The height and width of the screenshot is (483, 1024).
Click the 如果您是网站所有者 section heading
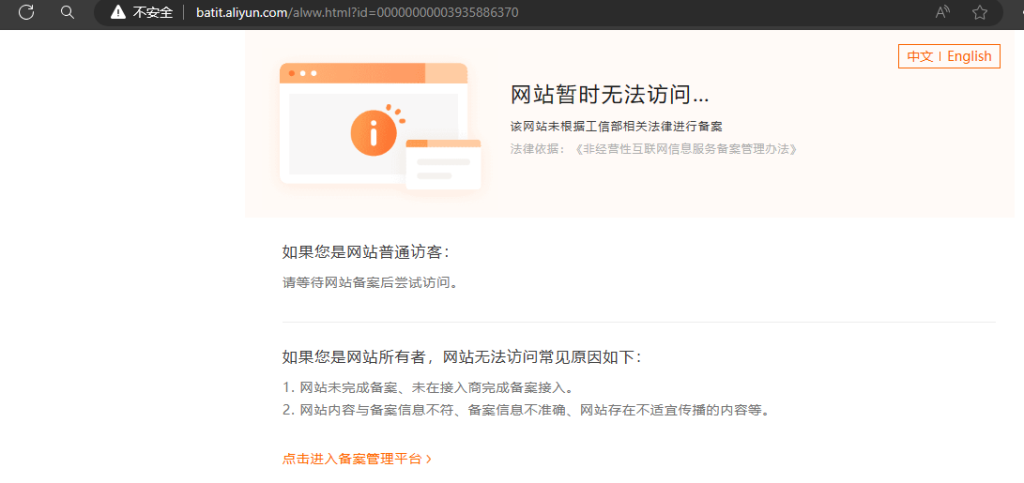(461, 357)
